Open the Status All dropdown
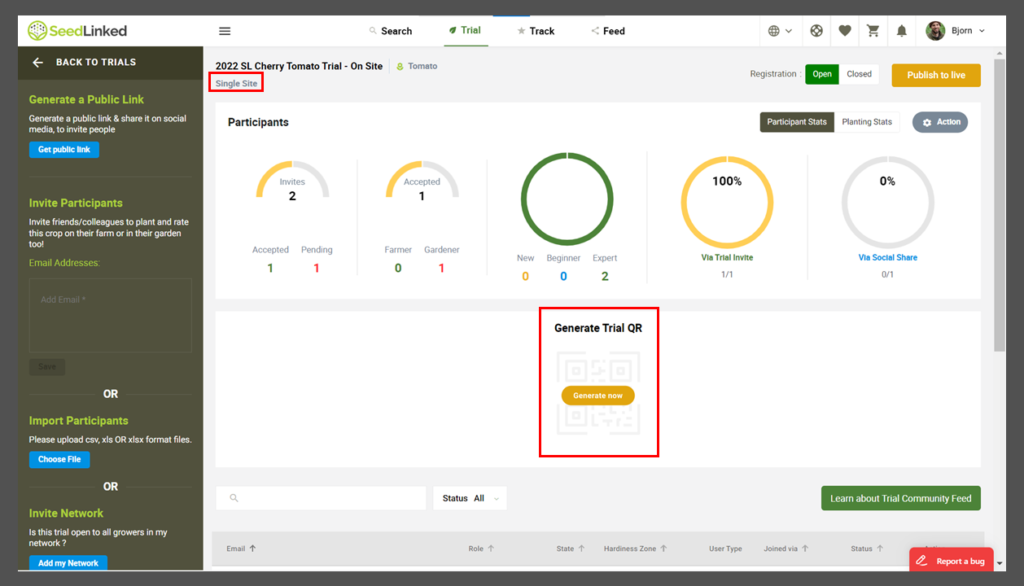 (x=470, y=498)
